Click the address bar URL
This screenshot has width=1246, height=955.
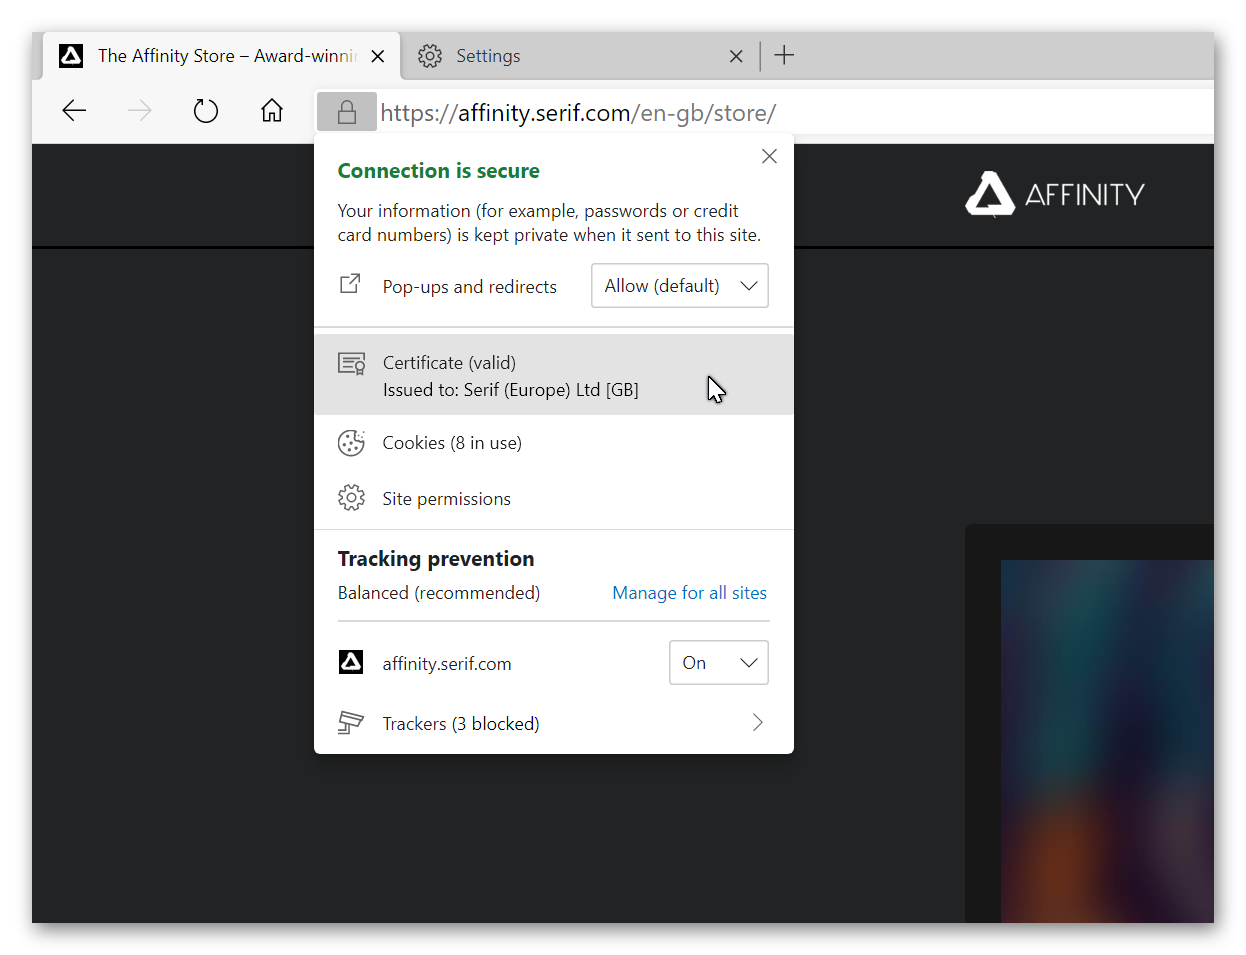click(578, 113)
